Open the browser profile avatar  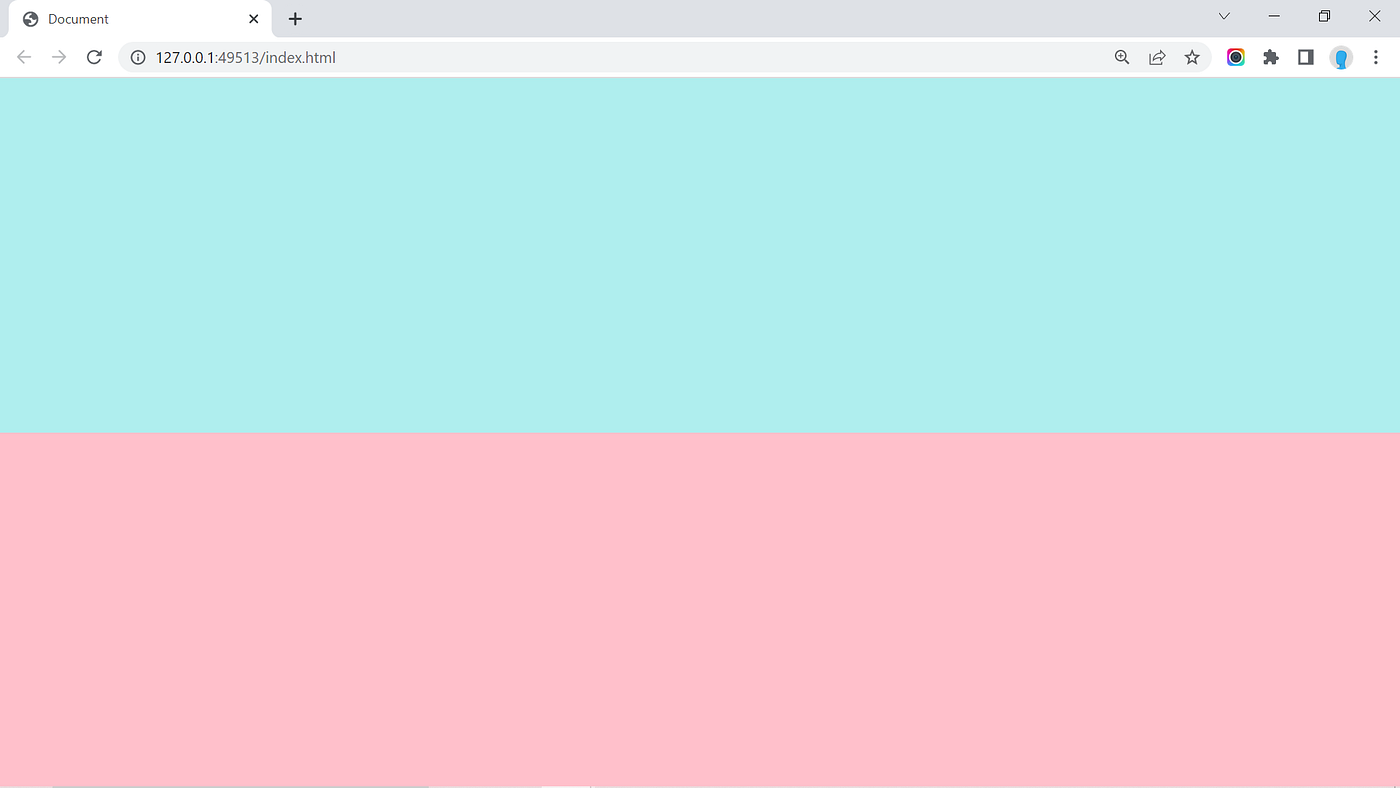coord(1340,57)
